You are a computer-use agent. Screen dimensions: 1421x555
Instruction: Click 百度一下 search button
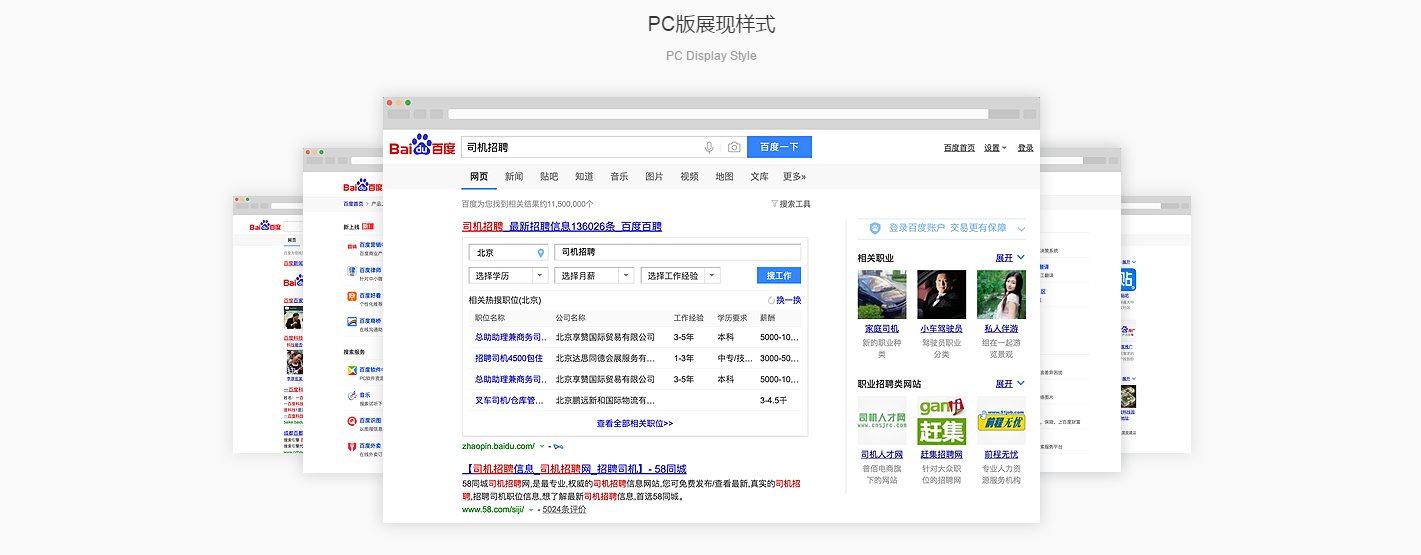pos(779,147)
